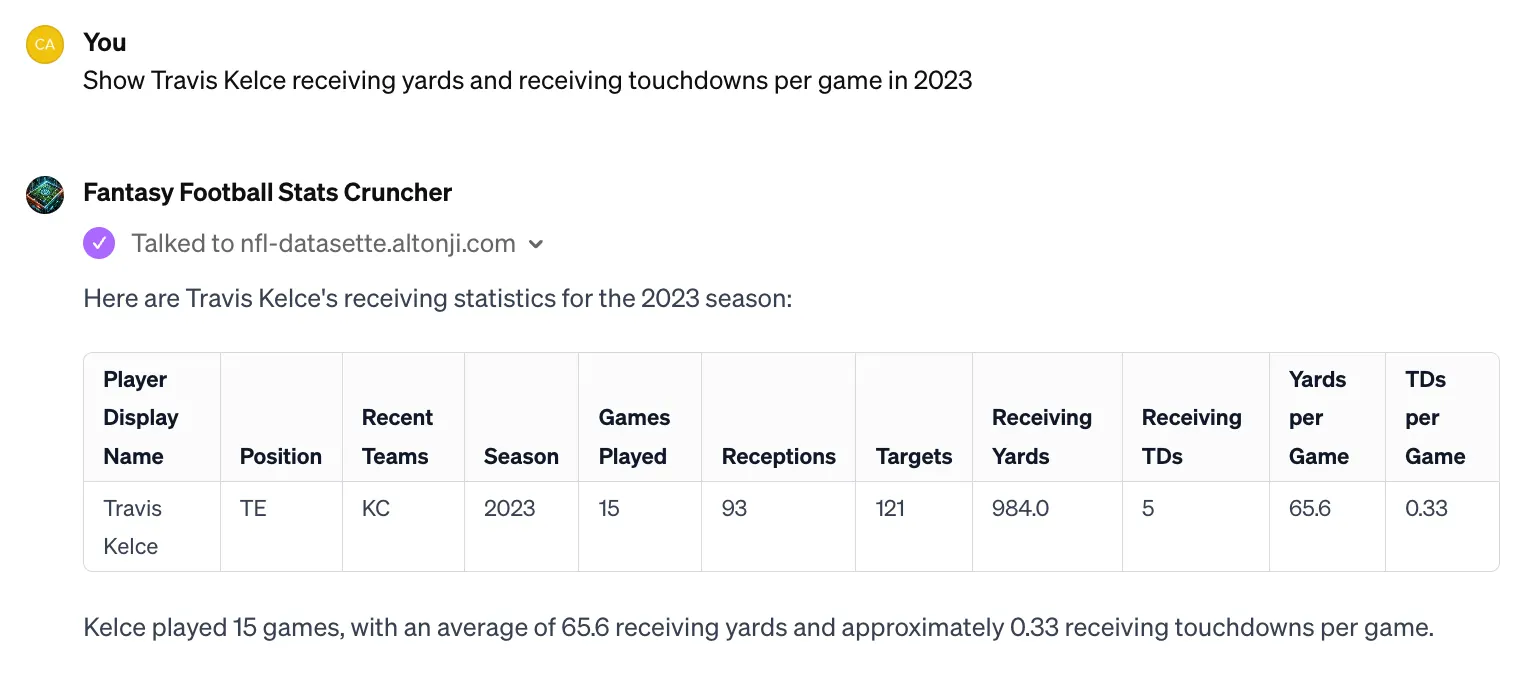Click the purple checkmark status icon
1540x684 pixels.
point(99,243)
